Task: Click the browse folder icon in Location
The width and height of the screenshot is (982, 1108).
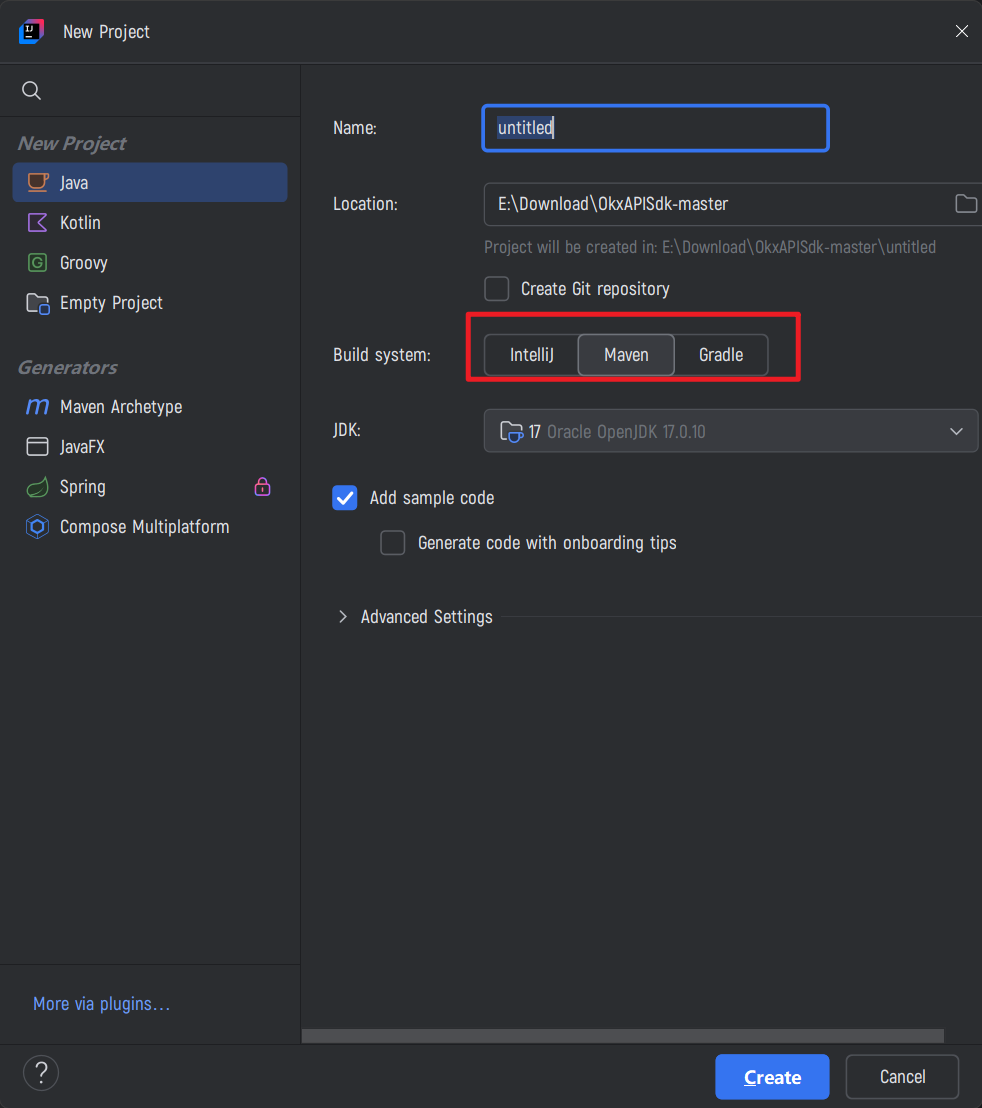Action: [x=966, y=204]
